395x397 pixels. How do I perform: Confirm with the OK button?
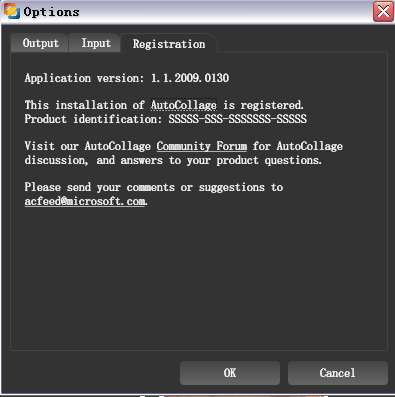coord(230,373)
